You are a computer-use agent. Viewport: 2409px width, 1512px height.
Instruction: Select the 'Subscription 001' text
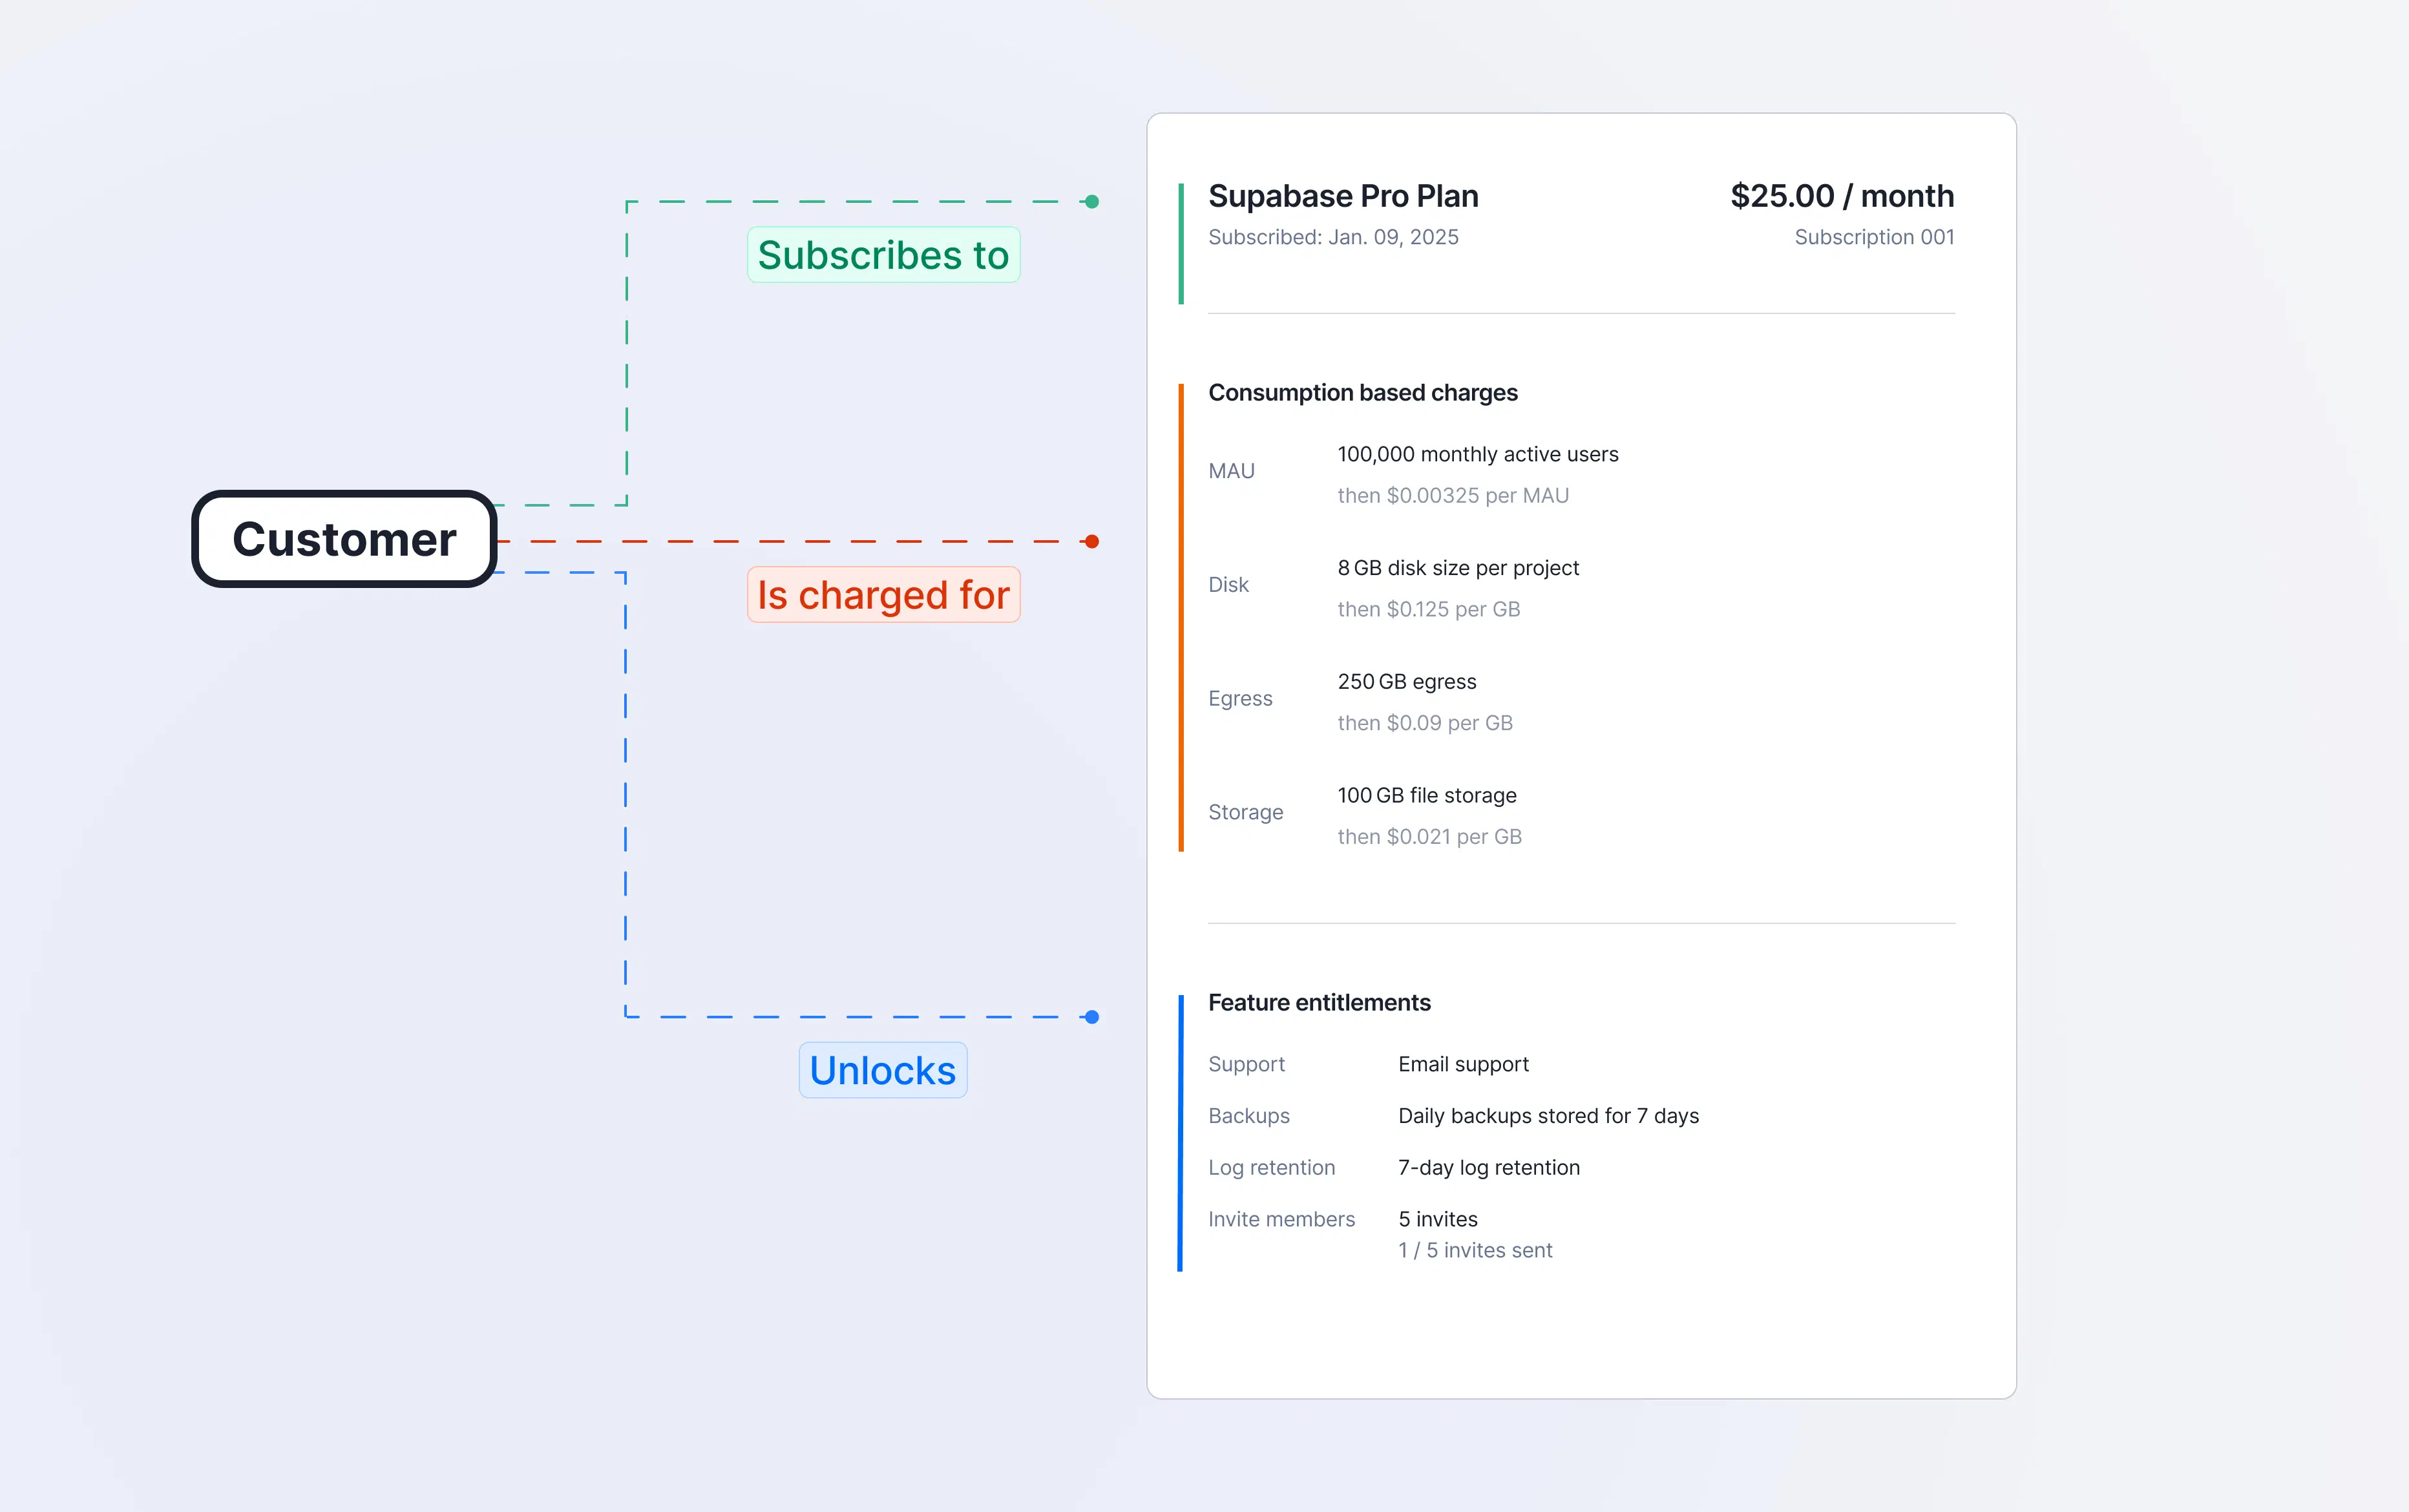[1874, 238]
